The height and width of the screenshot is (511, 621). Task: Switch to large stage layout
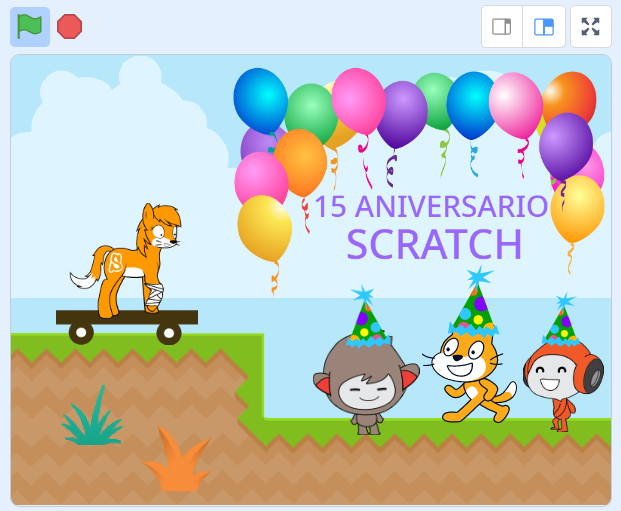(x=544, y=27)
